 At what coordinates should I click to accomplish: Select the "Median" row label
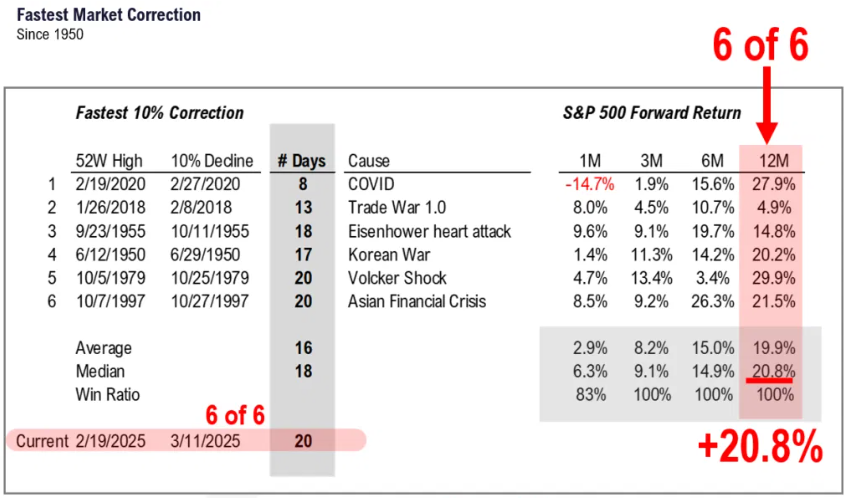tap(102, 371)
